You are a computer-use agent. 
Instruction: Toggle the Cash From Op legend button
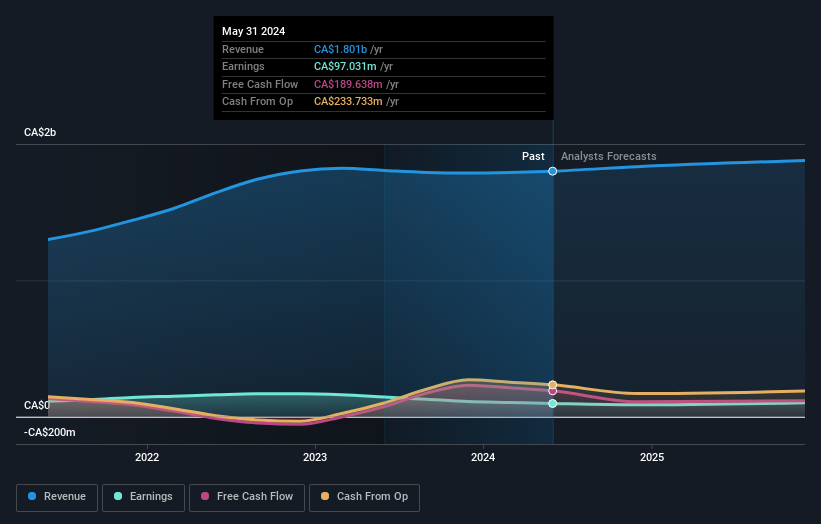(x=364, y=497)
